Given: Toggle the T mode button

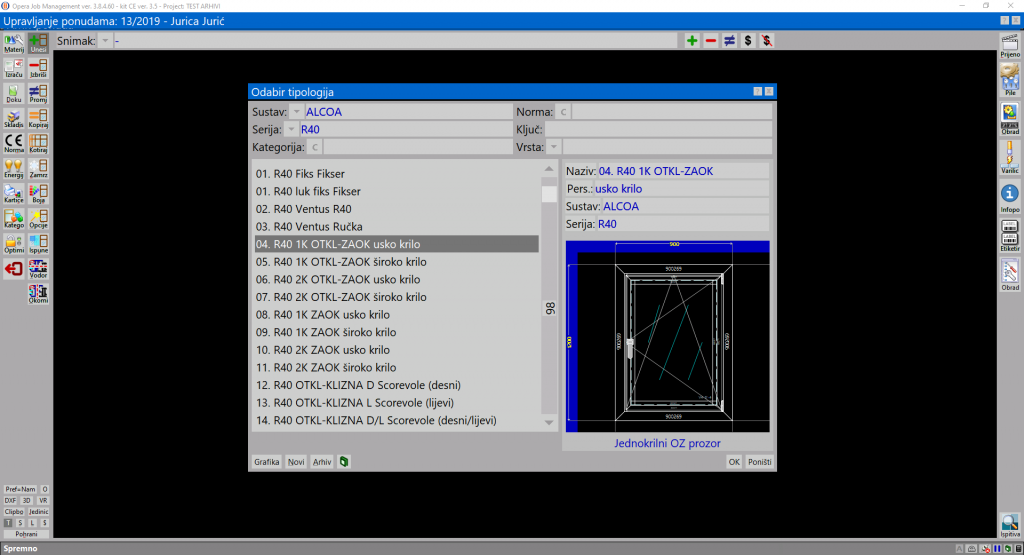Looking at the screenshot, I should (8, 523).
